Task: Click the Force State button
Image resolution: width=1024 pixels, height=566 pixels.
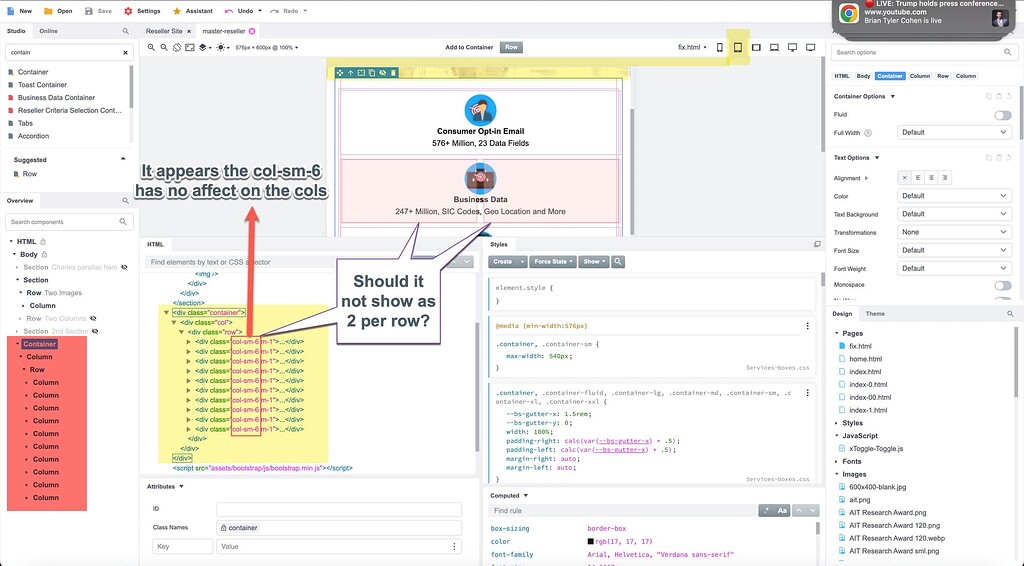Action: pyautogui.click(x=553, y=262)
